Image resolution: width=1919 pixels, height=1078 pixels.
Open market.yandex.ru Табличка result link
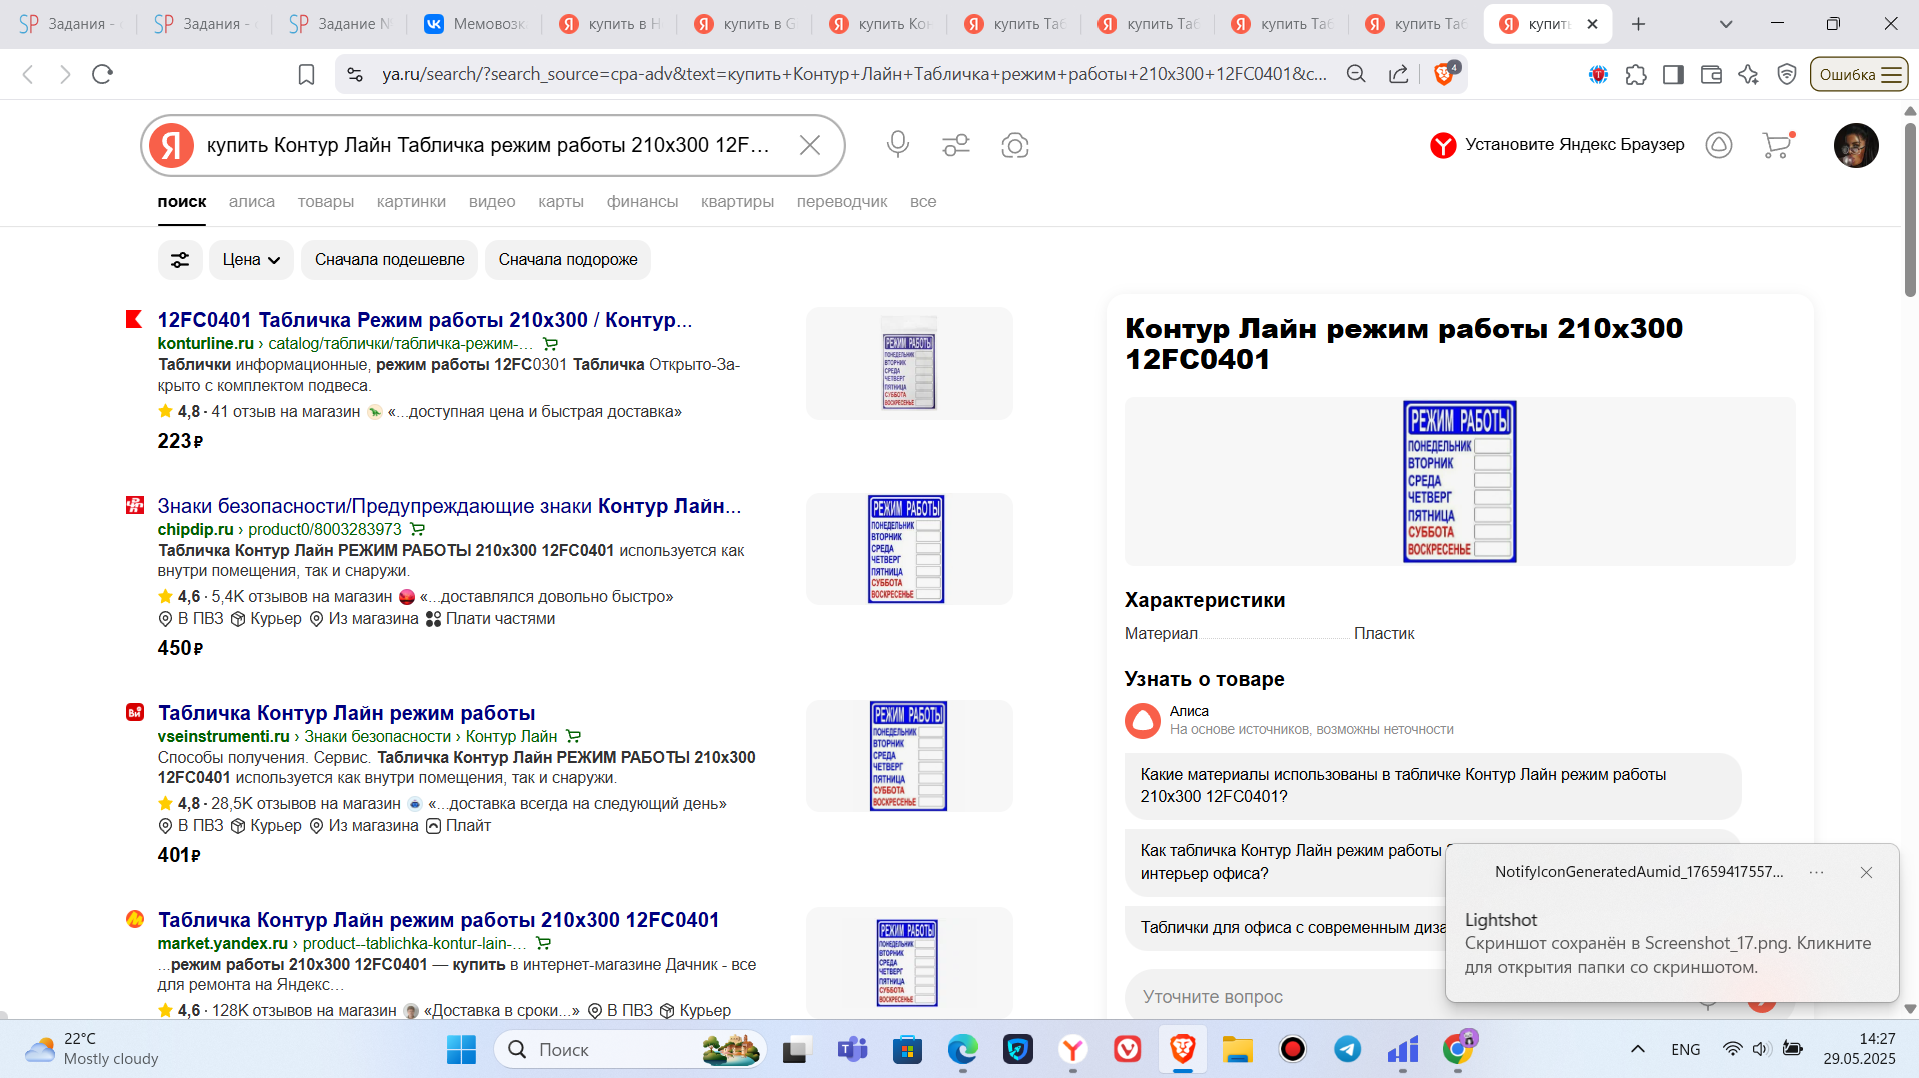click(439, 920)
